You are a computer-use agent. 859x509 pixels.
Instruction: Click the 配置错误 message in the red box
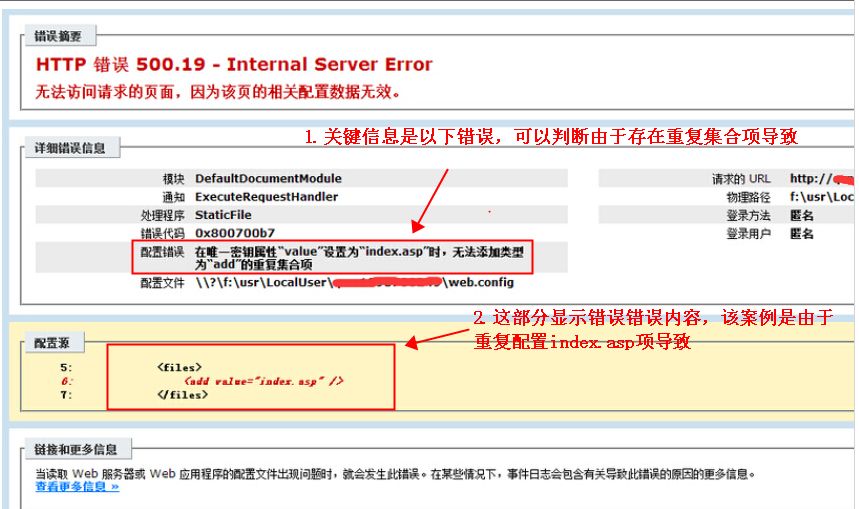[x=358, y=258]
